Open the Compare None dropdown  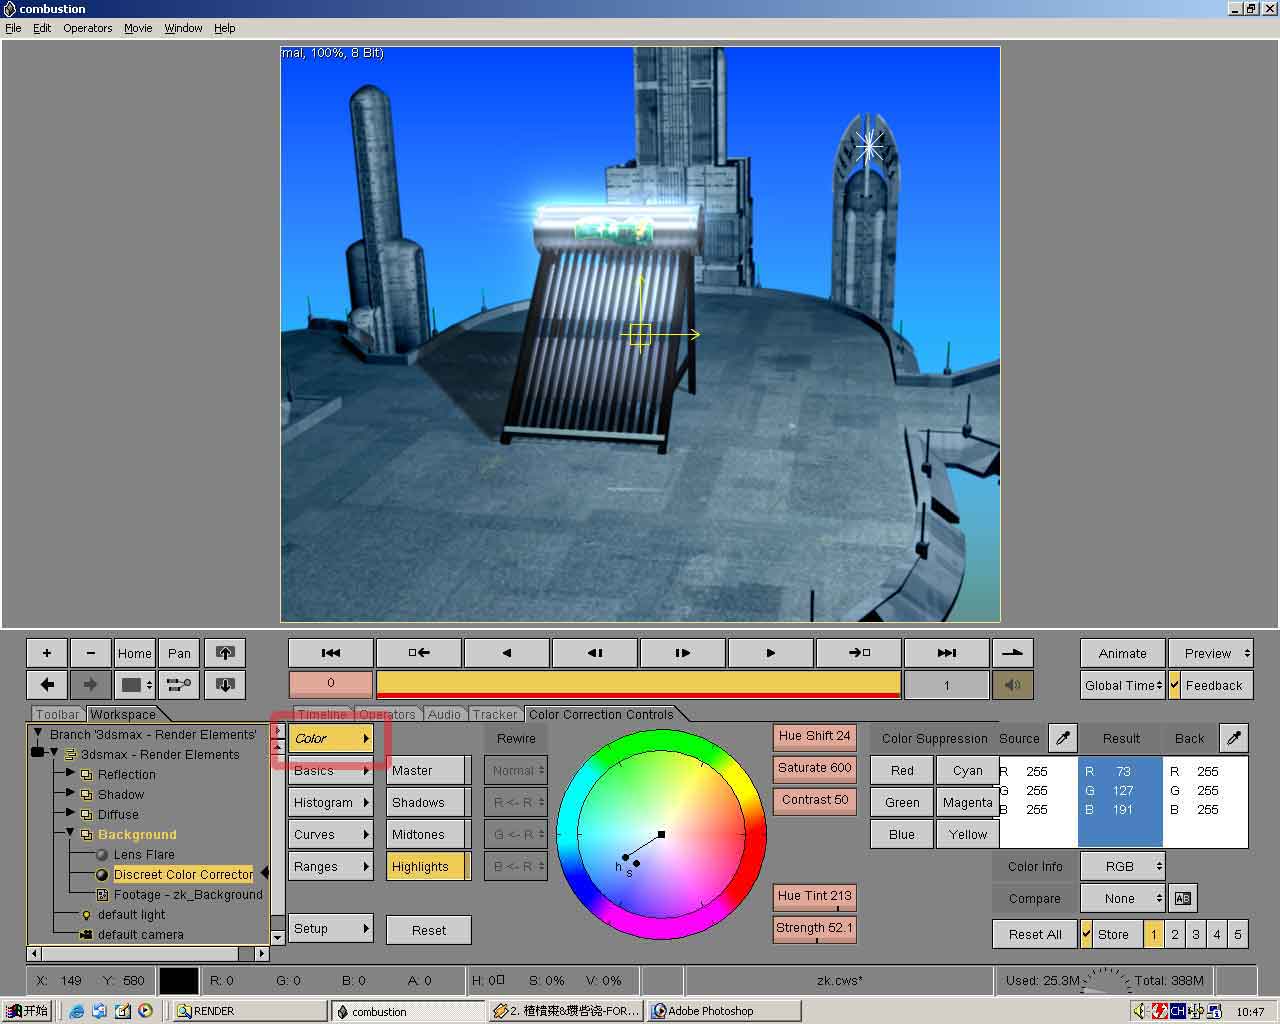(x=1122, y=898)
